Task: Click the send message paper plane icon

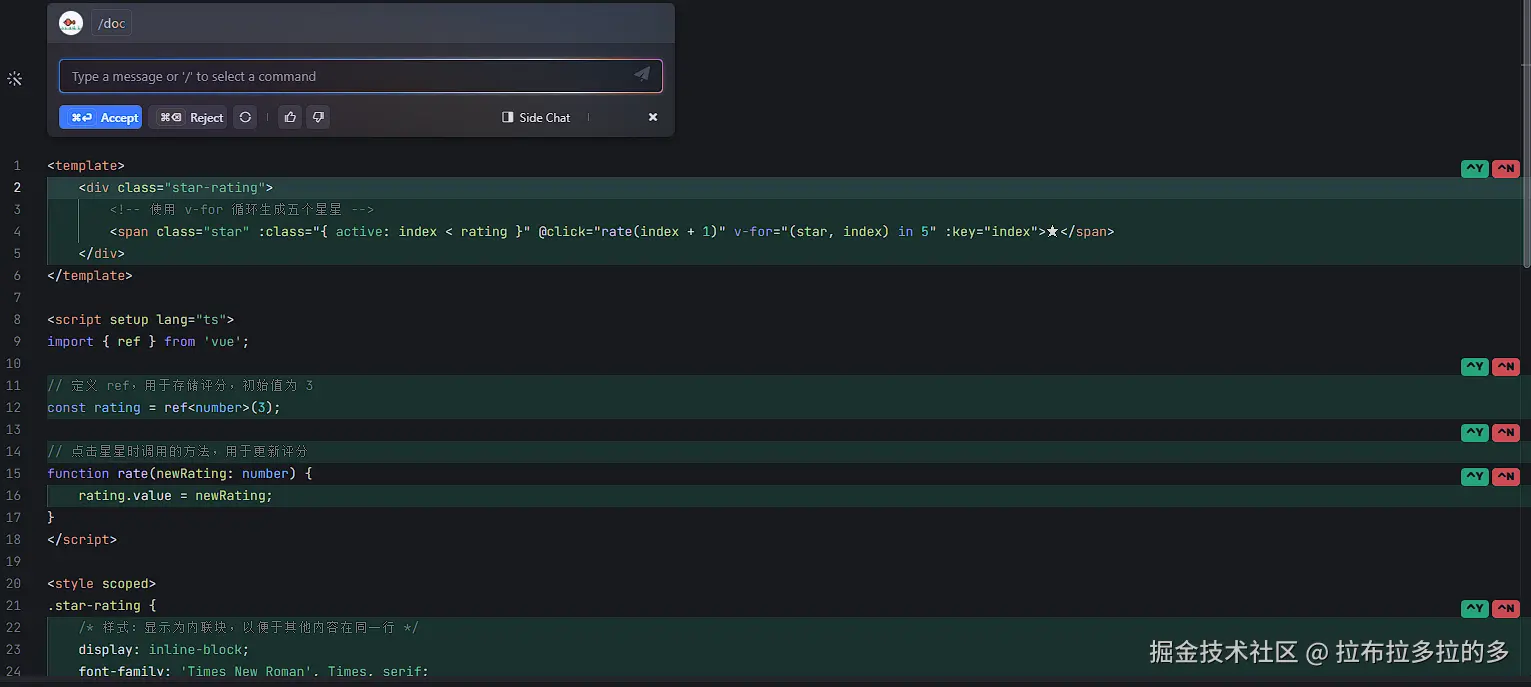Action: click(642, 75)
